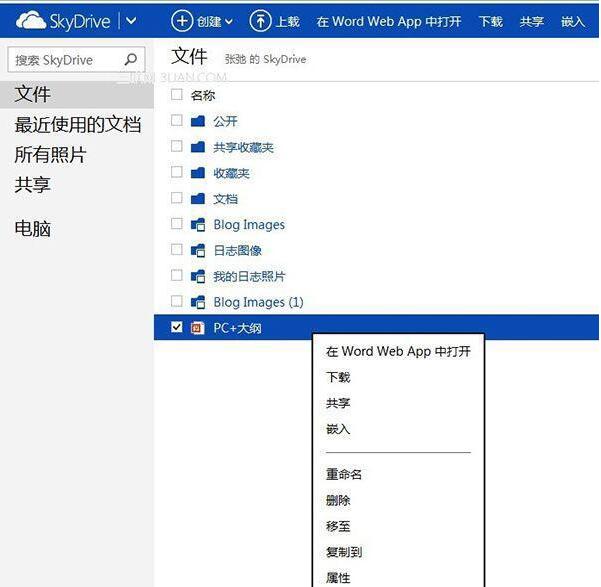Open 所有照片 in the sidebar
This screenshot has height=587, width=601.
tap(50, 155)
